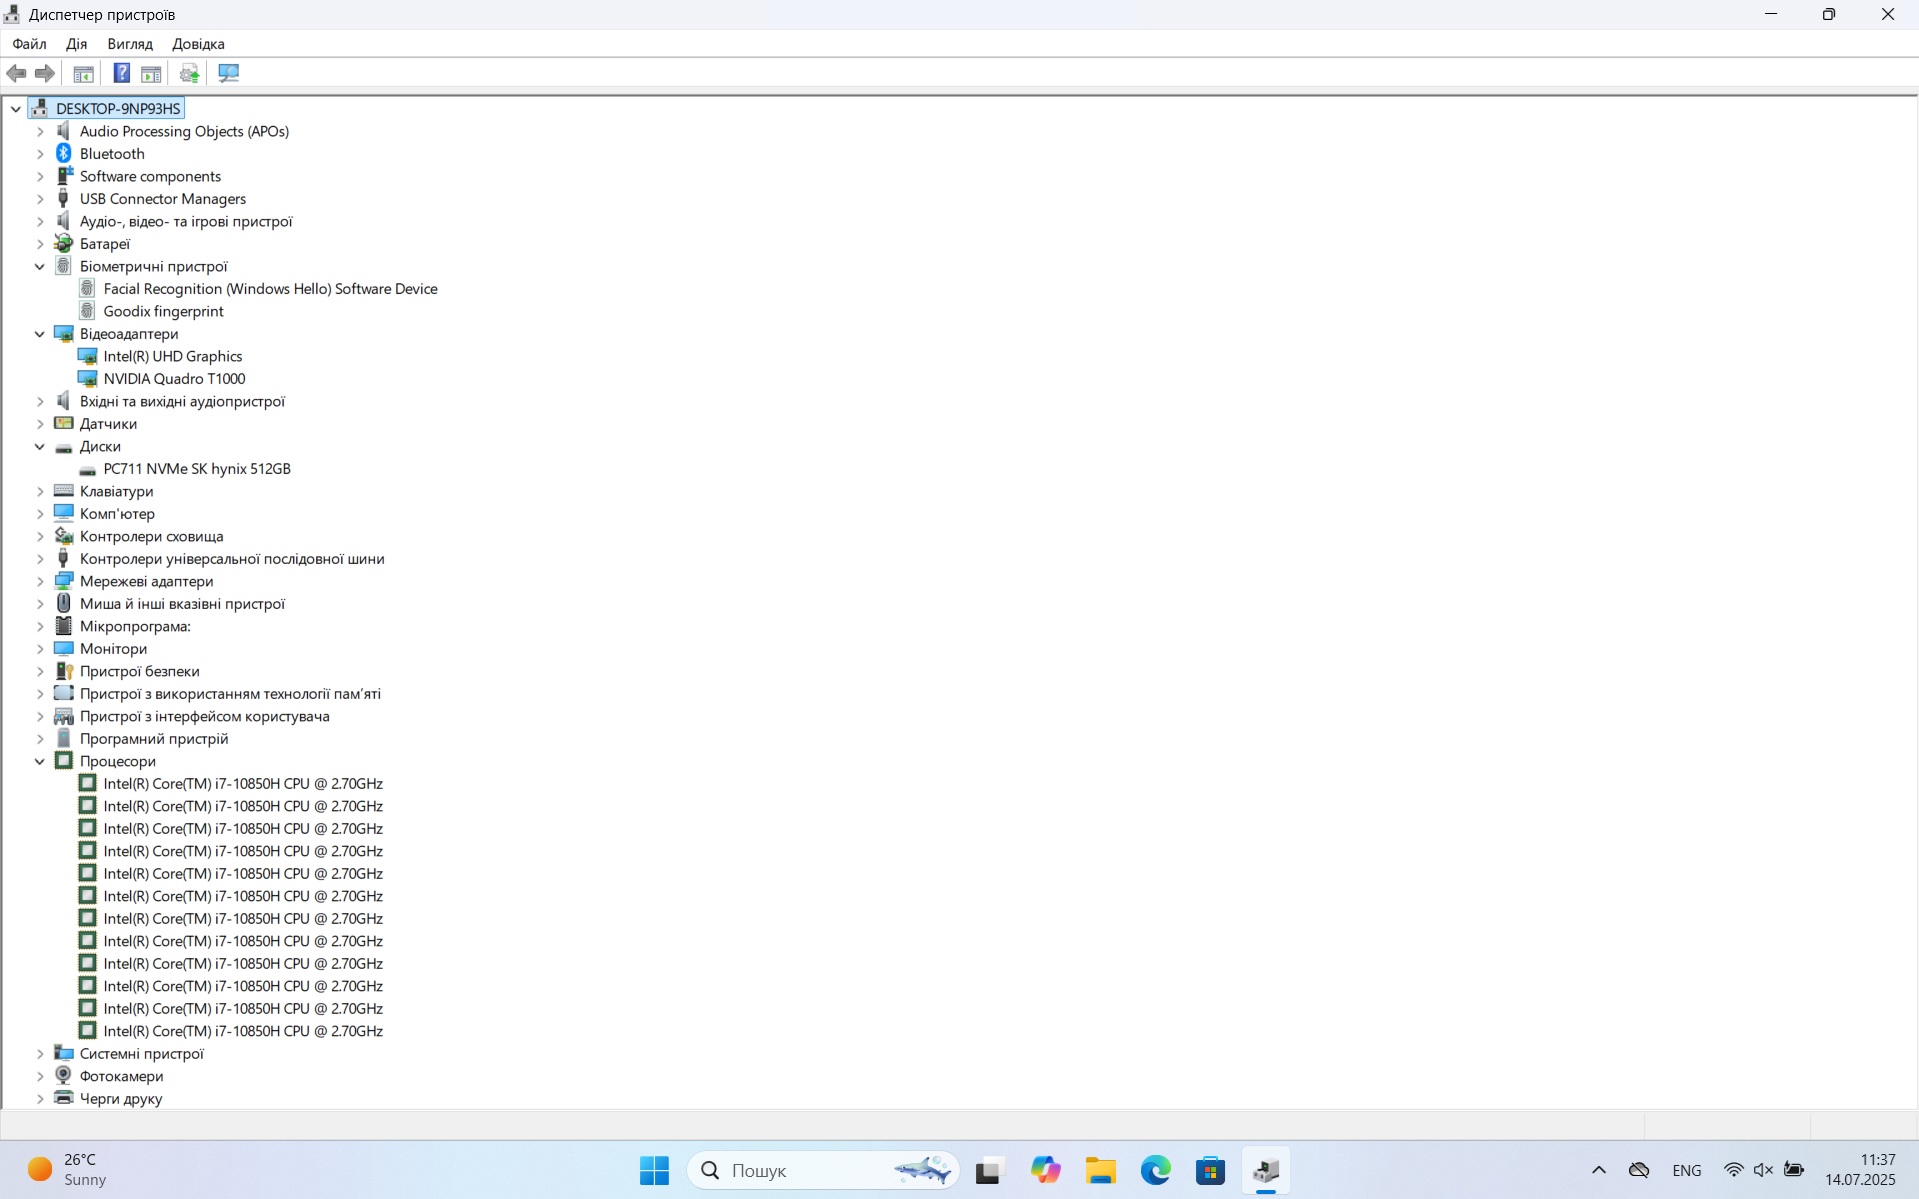Collapse the Відеоадаптери category
The width and height of the screenshot is (1919, 1199).
pos(40,333)
